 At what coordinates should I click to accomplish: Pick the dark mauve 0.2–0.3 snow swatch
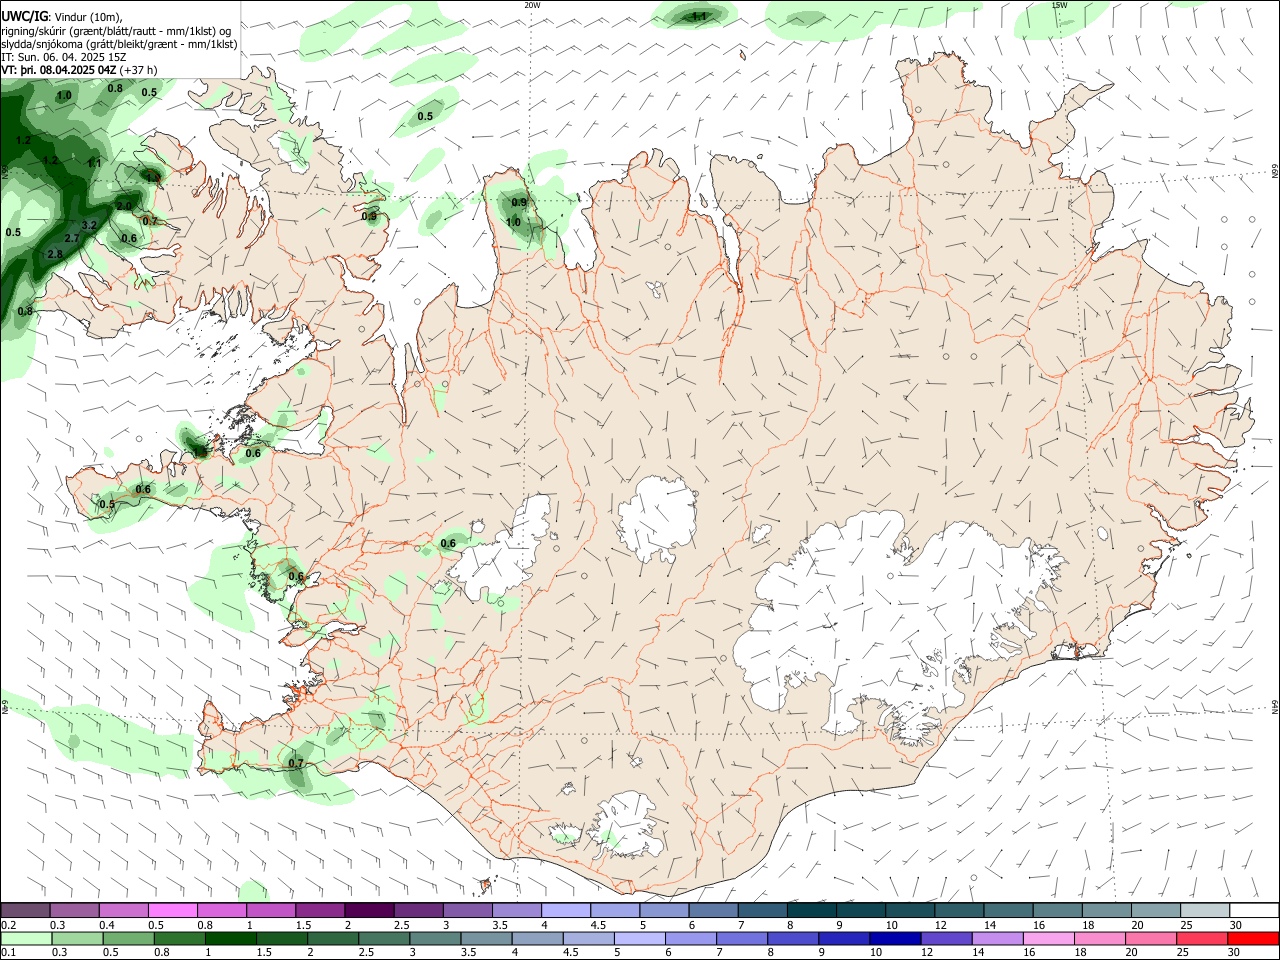(x=26, y=911)
